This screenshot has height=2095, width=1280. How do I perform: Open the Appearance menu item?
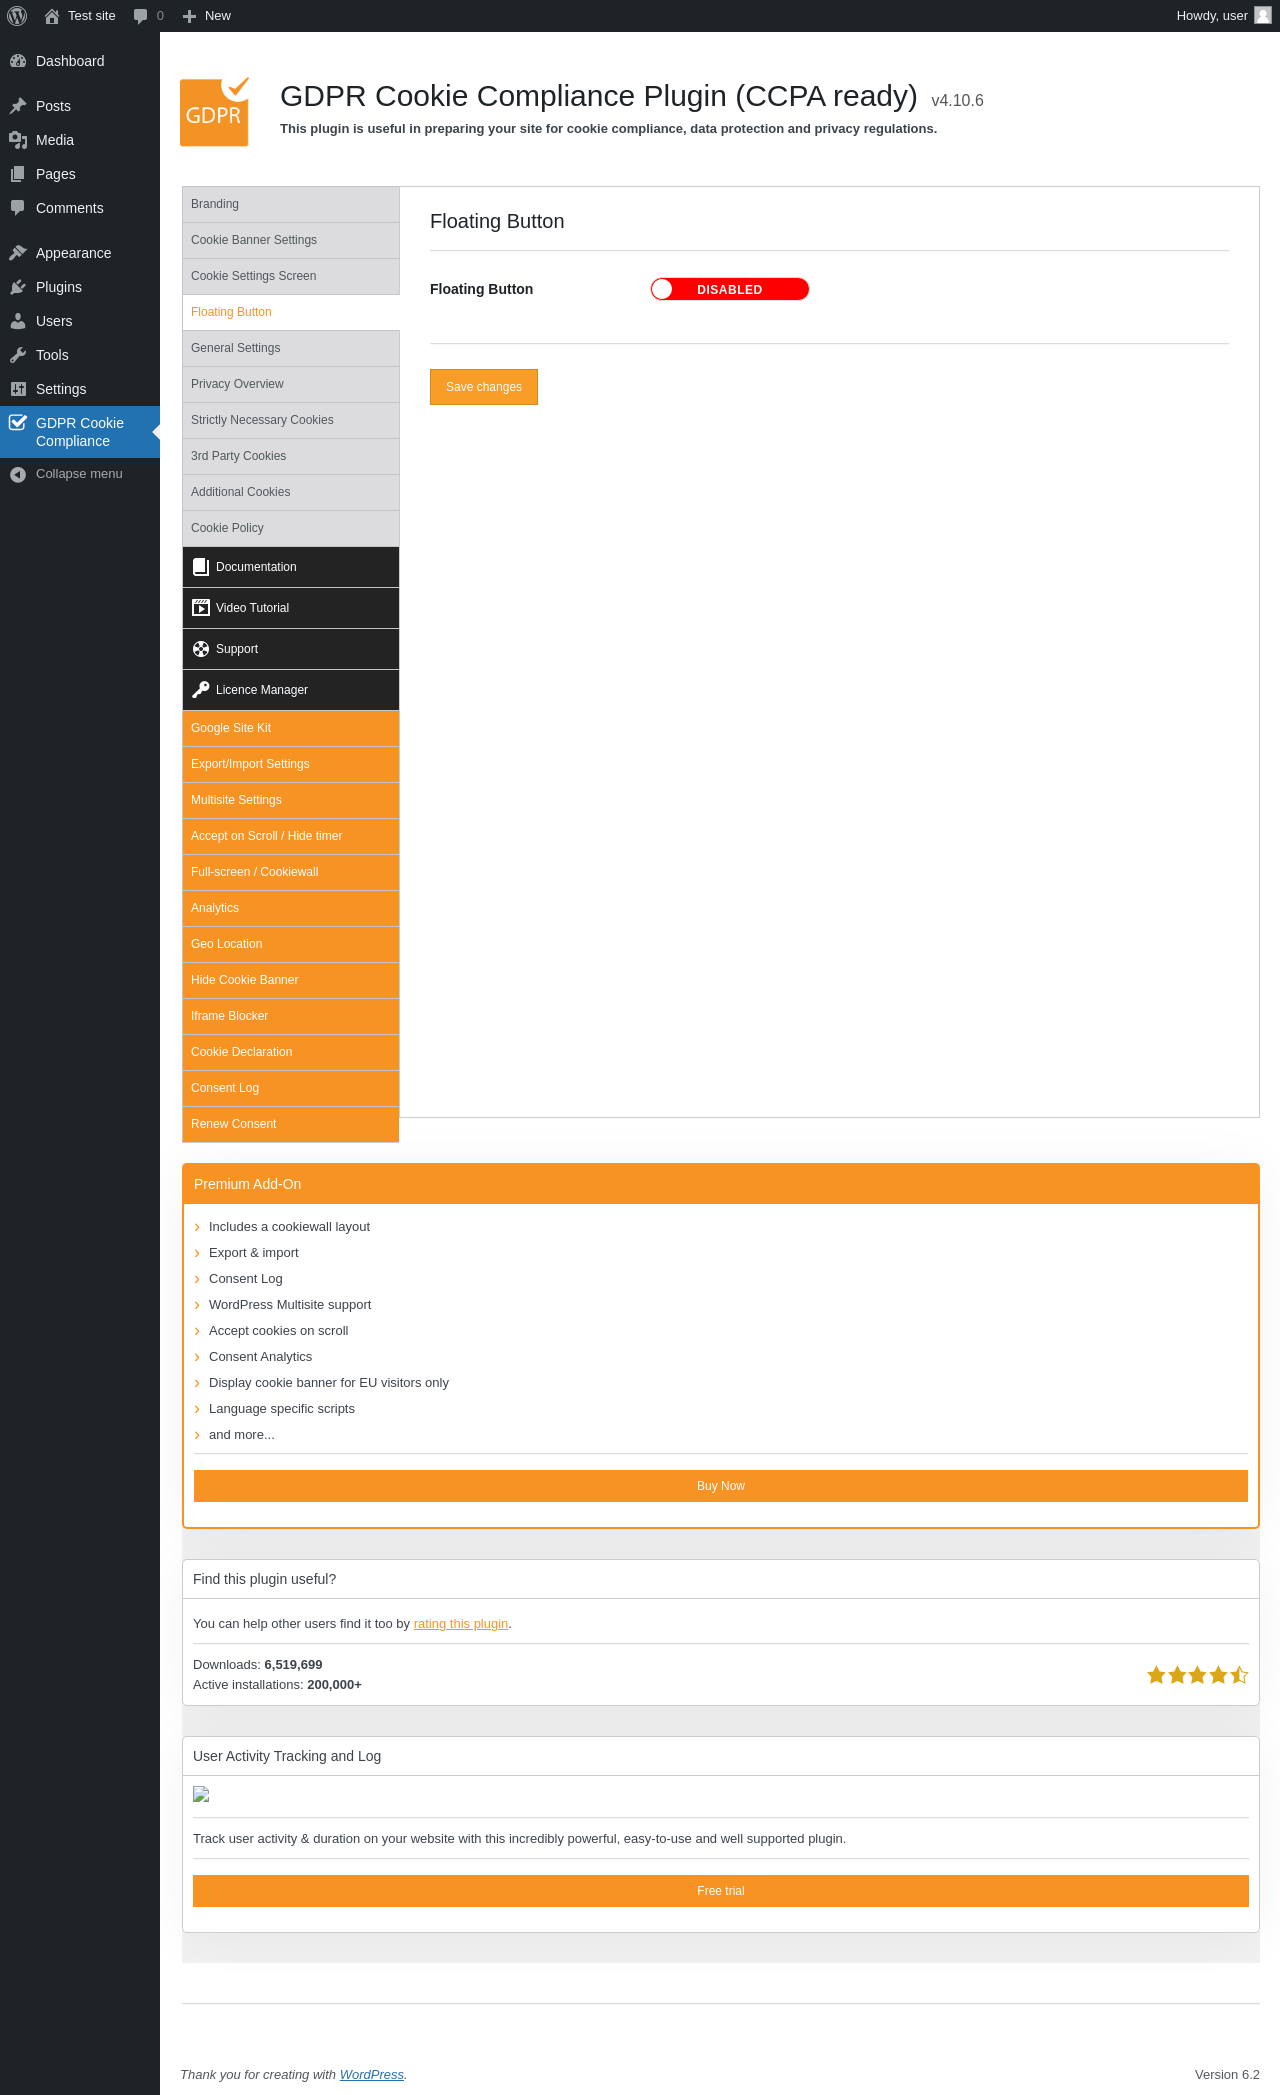point(80,253)
